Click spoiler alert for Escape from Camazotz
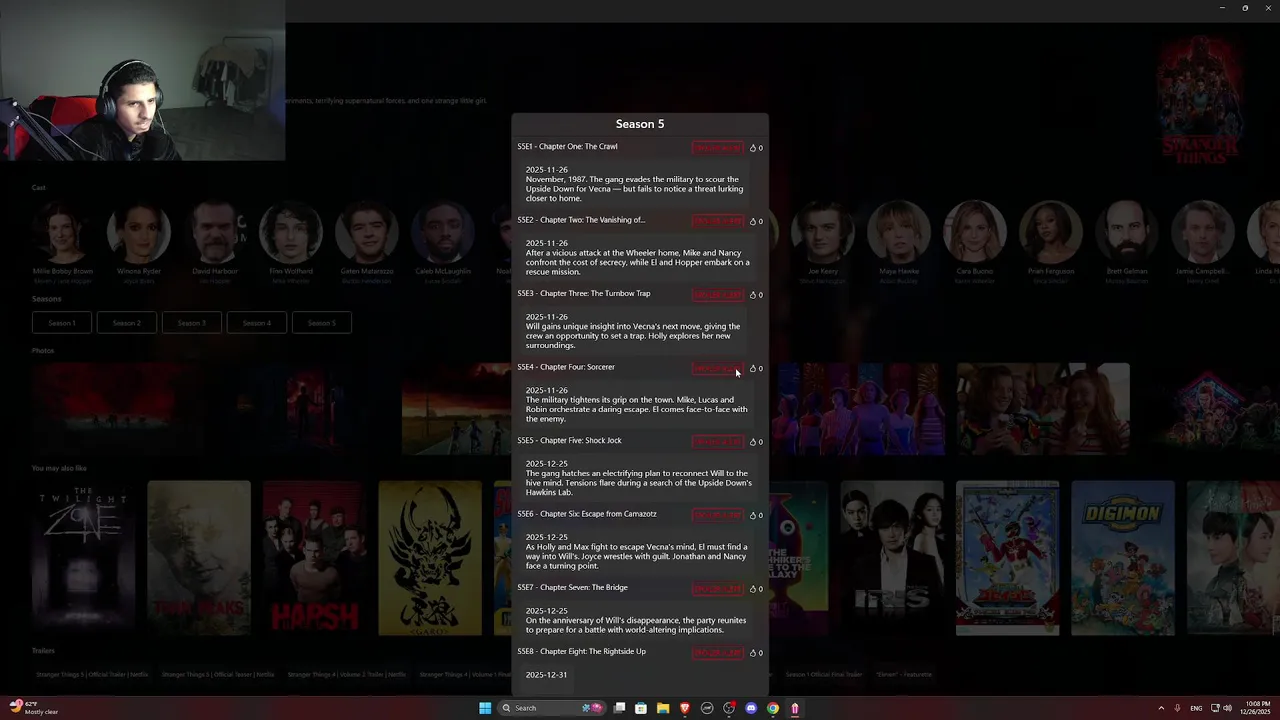This screenshot has width=1280, height=720. 718,515
